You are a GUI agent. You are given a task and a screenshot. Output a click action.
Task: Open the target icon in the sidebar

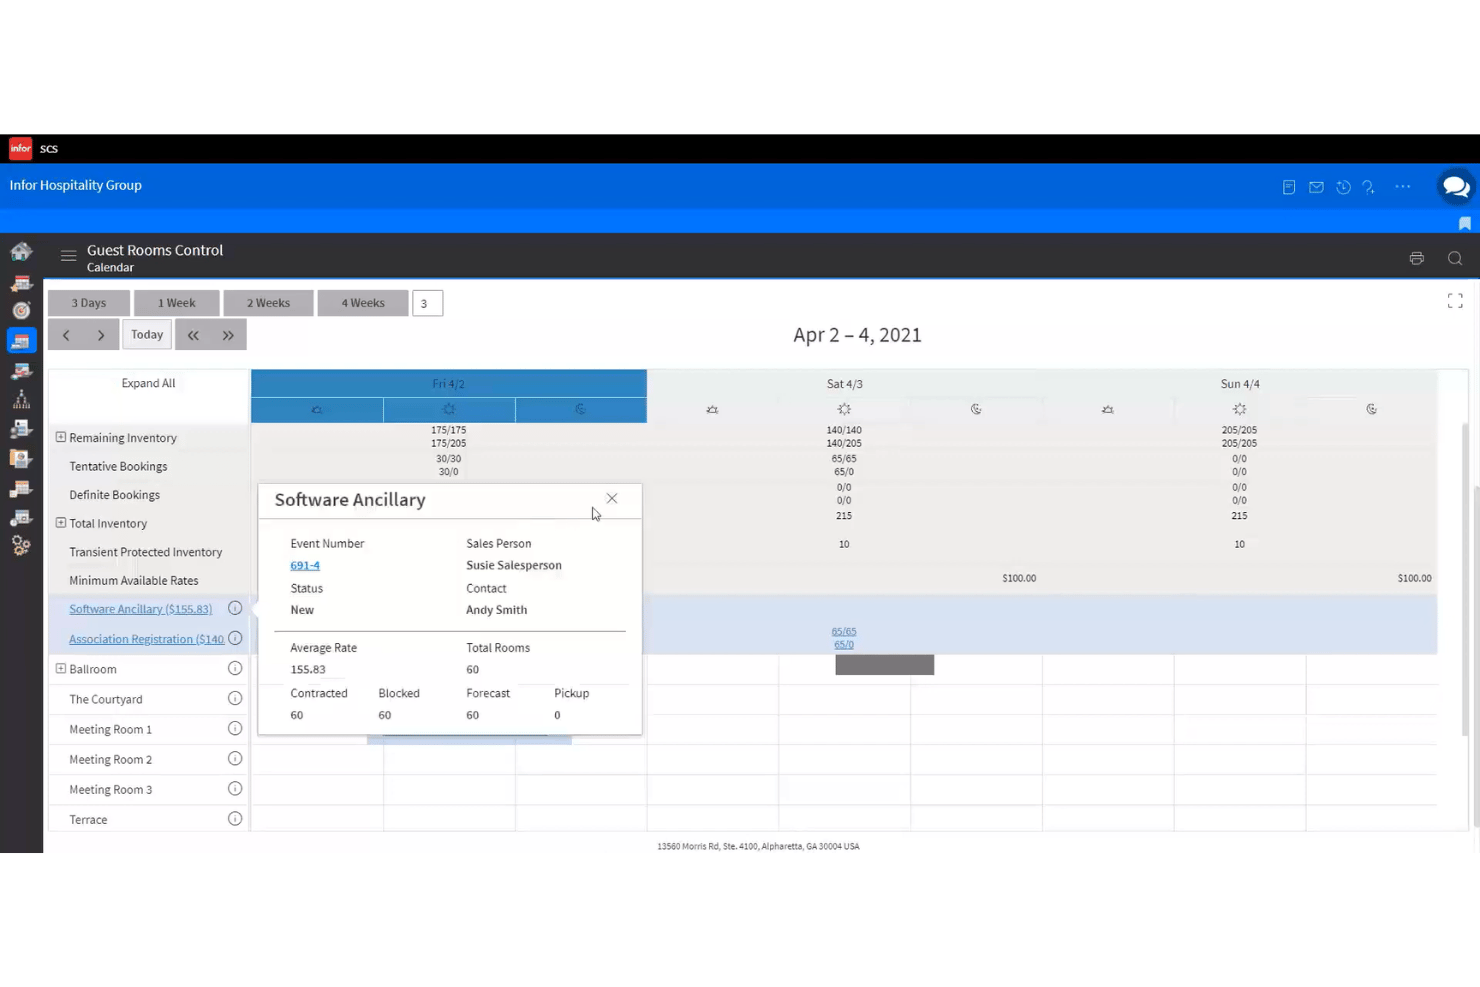(x=21, y=310)
